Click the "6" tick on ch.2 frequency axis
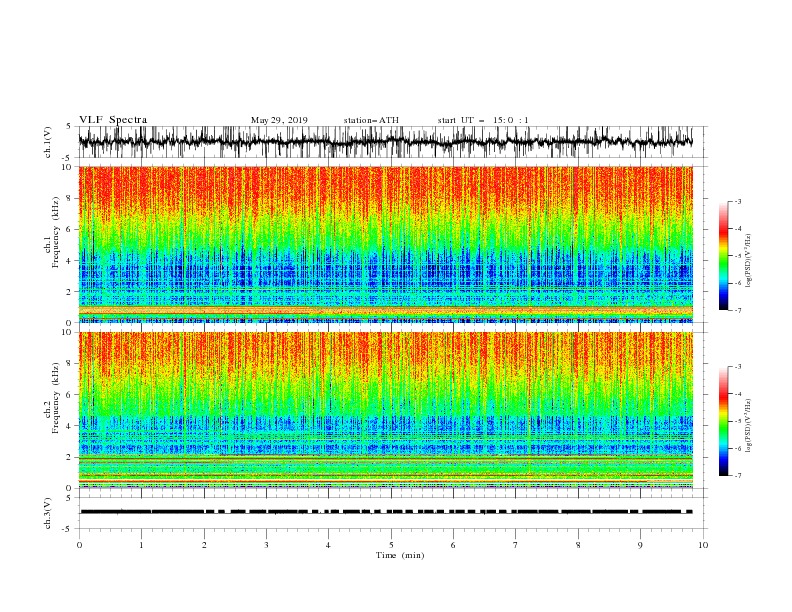This screenshot has width=792, height=612. 70,395
